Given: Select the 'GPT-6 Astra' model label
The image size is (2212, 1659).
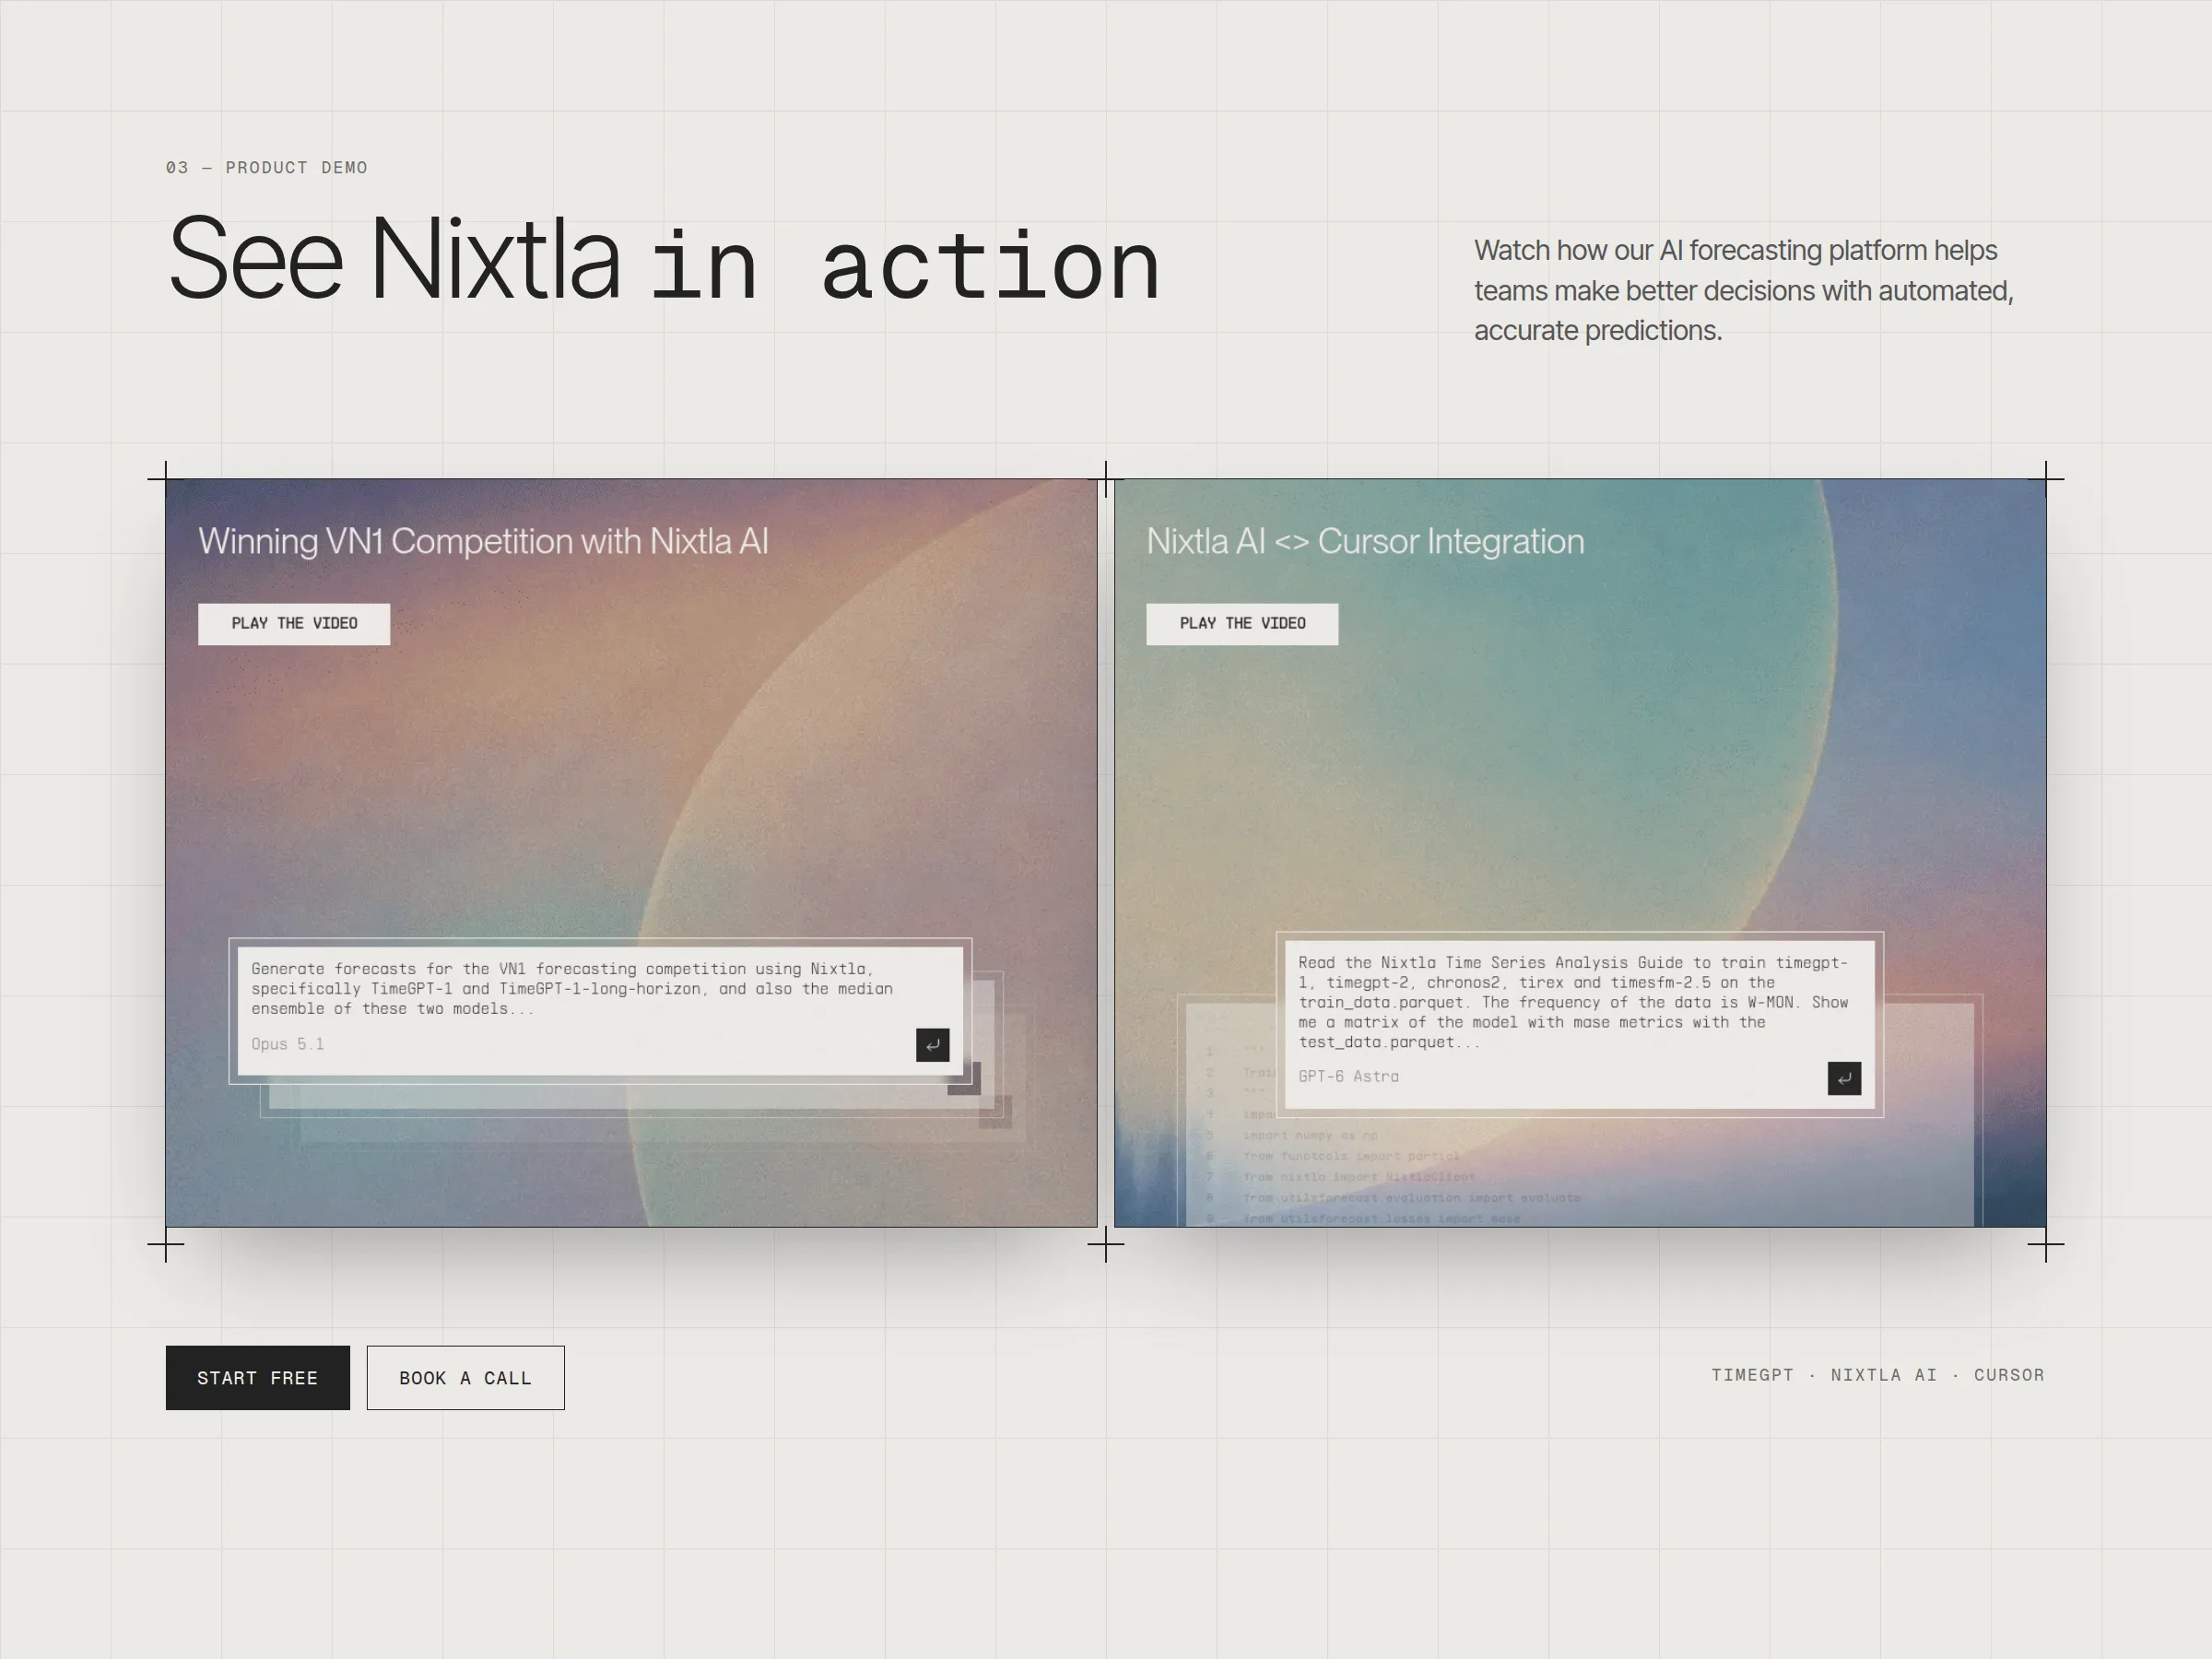Looking at the screenshot, I should [x=1348, y=1077].
